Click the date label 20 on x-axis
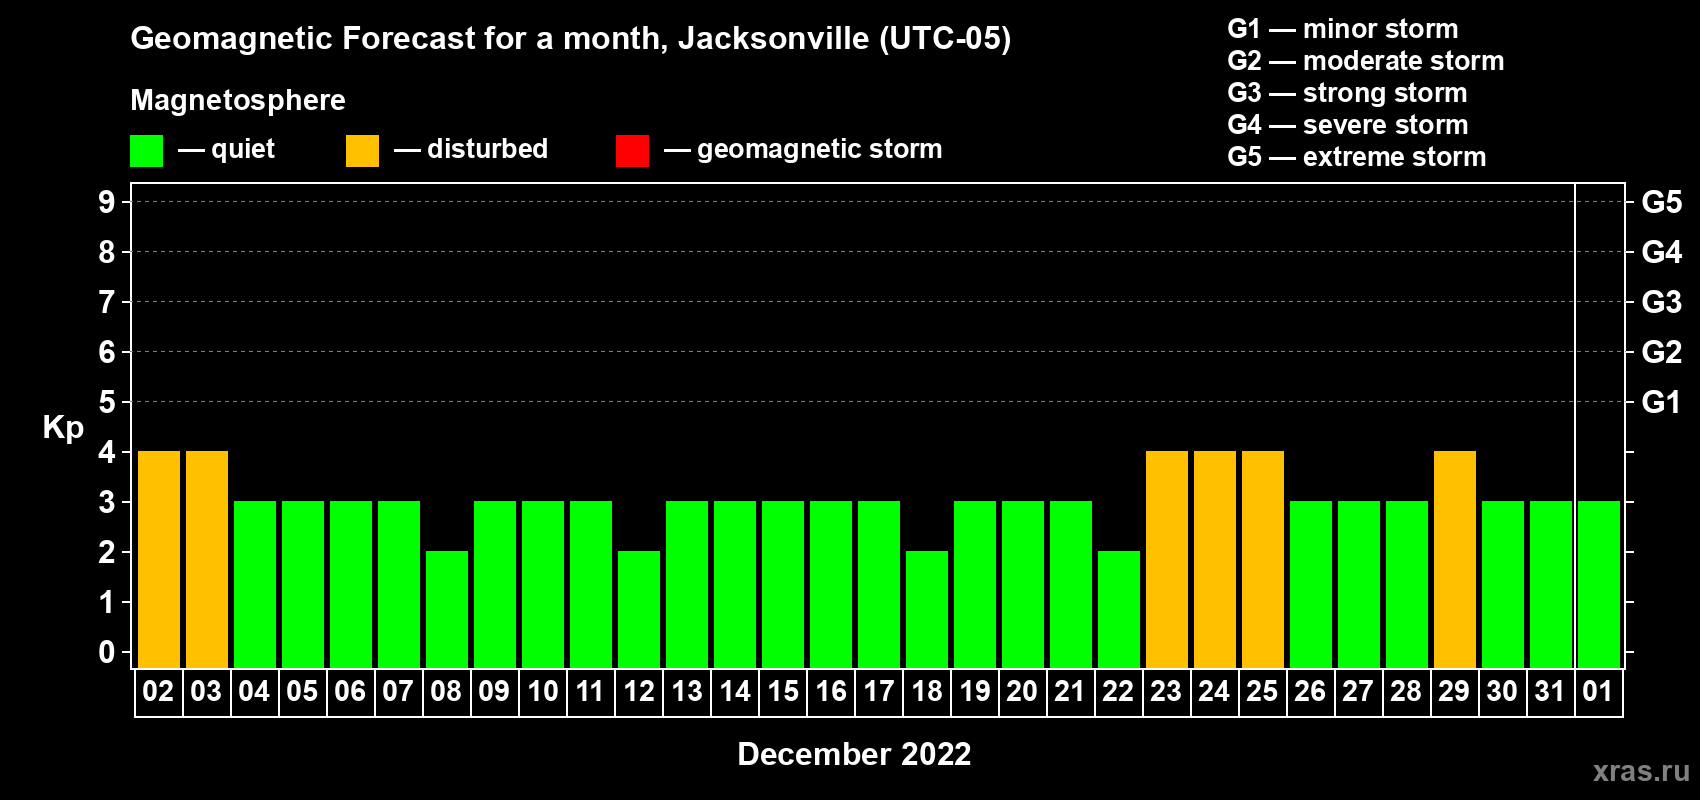This screenshot has height=800, width=1700. (x=1022, y=691)
